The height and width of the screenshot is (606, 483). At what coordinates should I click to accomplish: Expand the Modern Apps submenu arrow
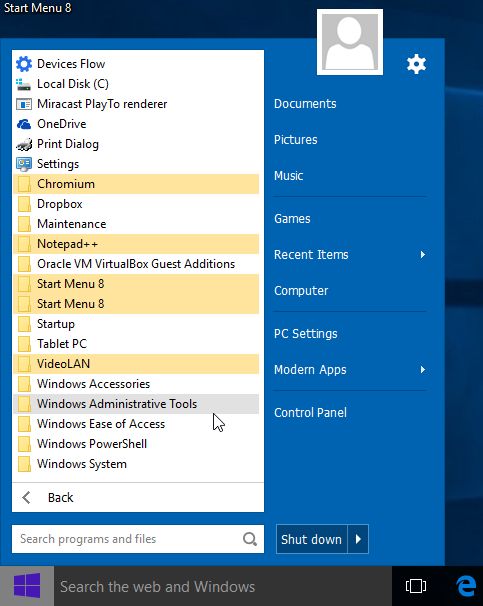pos(423,370)
